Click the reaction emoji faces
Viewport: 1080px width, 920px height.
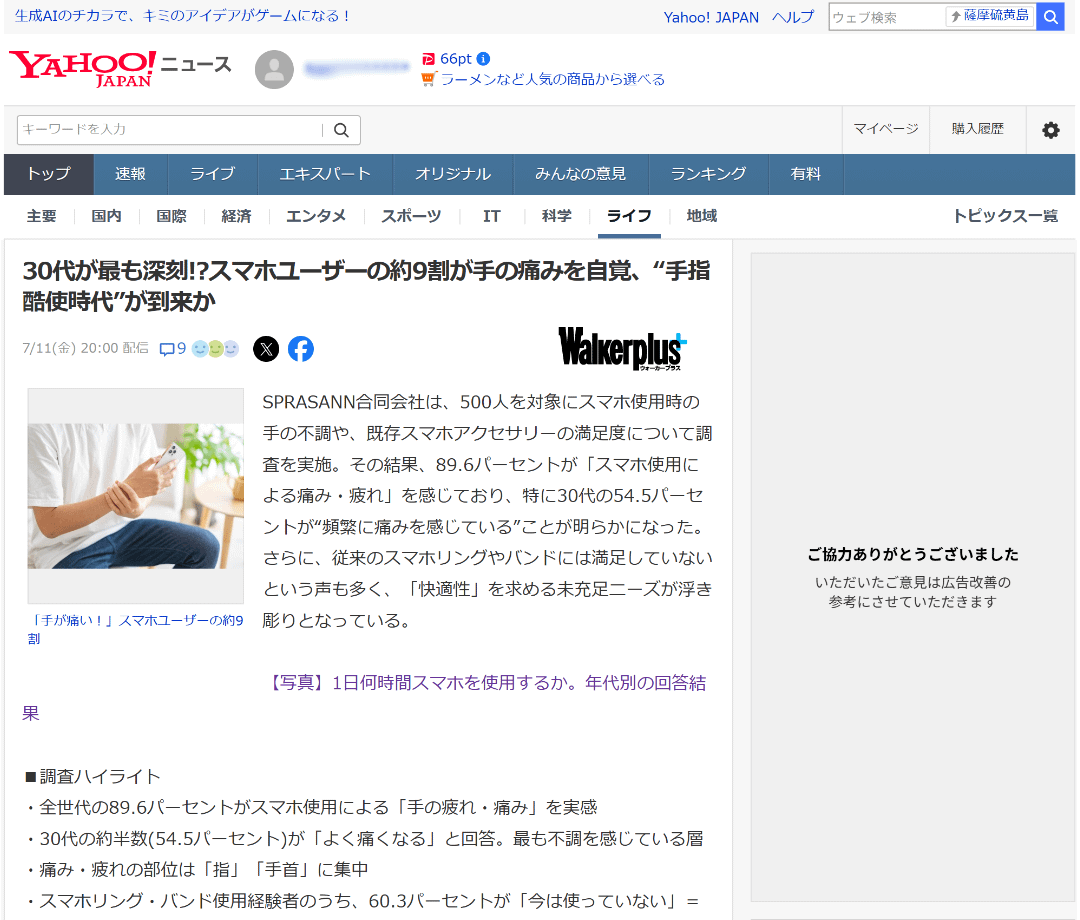215,349
